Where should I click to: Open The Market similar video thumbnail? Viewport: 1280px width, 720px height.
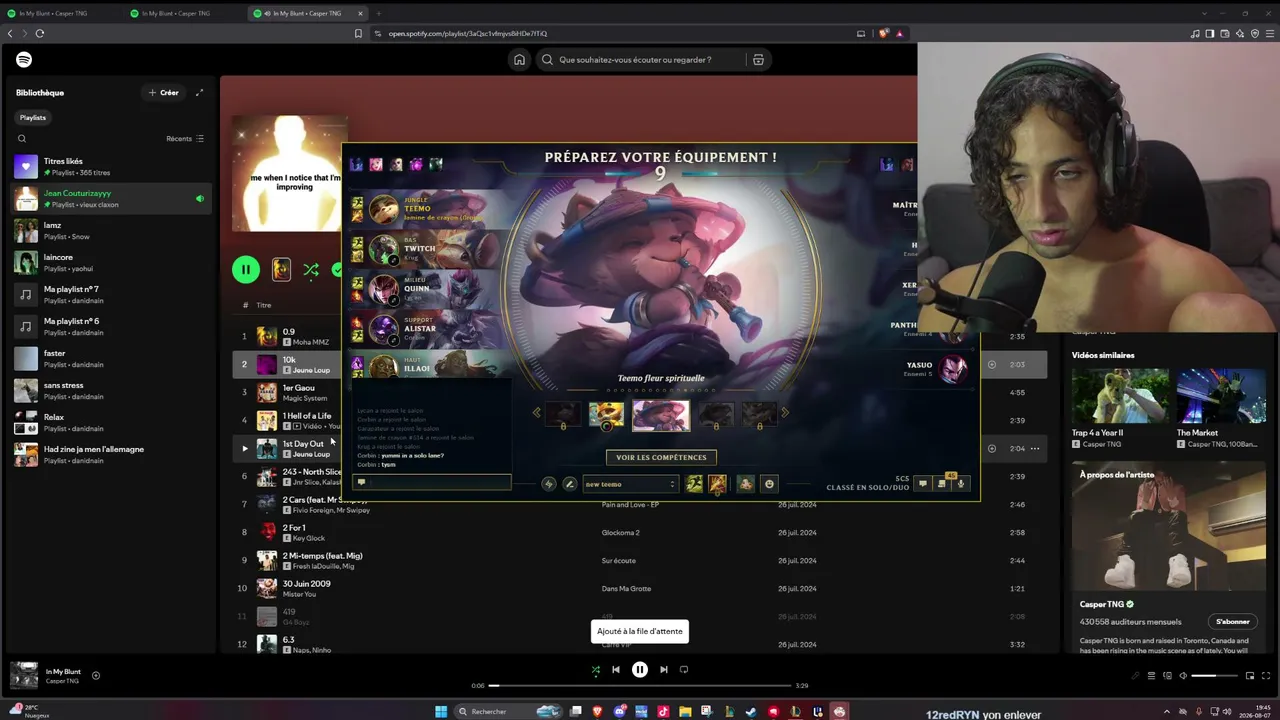(x=1221, y=396)
